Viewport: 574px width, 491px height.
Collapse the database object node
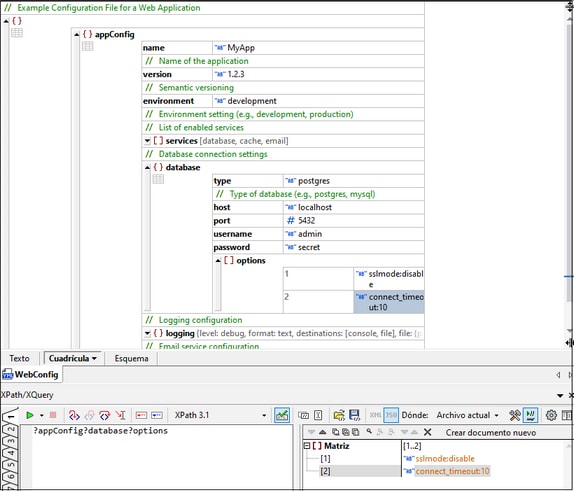click(x=147, y=168)
